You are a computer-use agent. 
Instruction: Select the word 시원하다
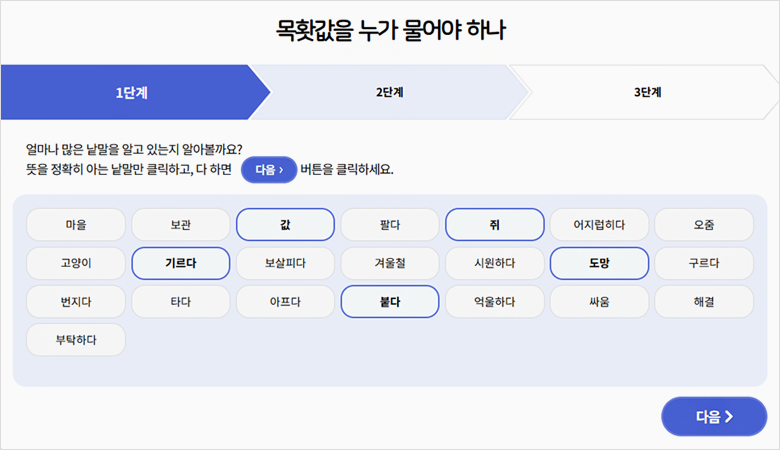click(494, 263)
